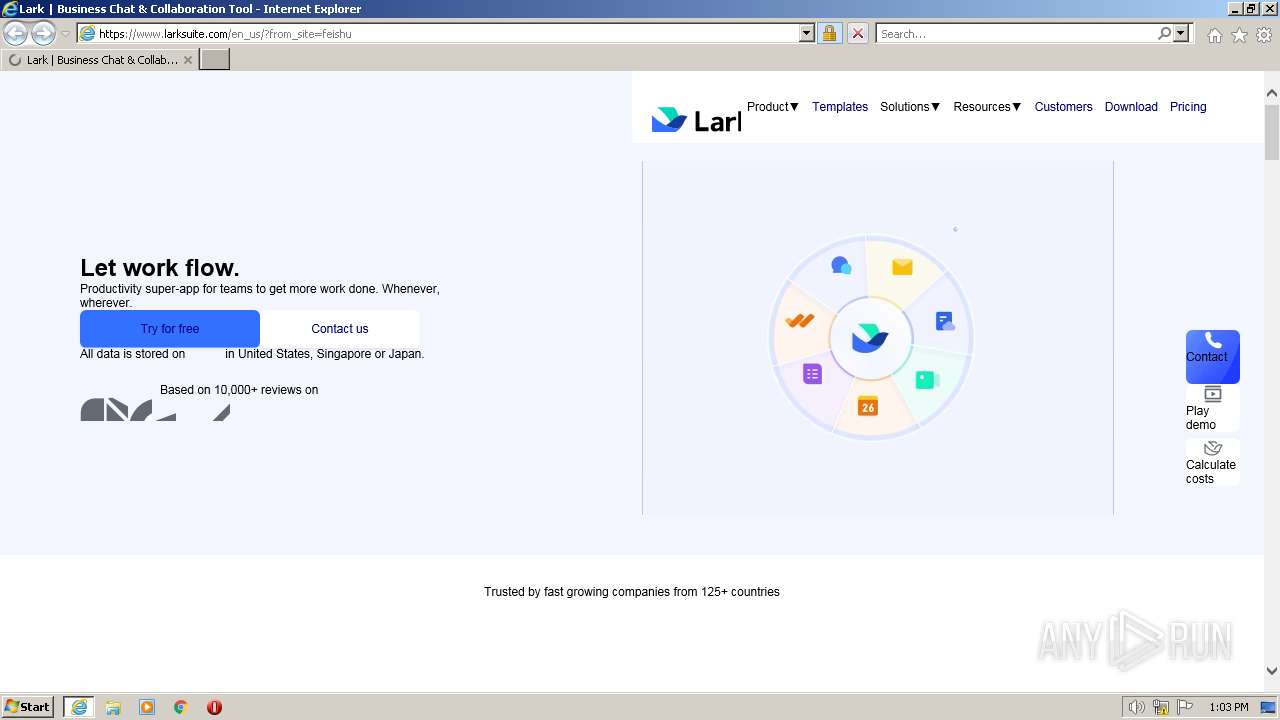Open a new browser tab
Screen dimensions: 1280x720
point(215,60)
